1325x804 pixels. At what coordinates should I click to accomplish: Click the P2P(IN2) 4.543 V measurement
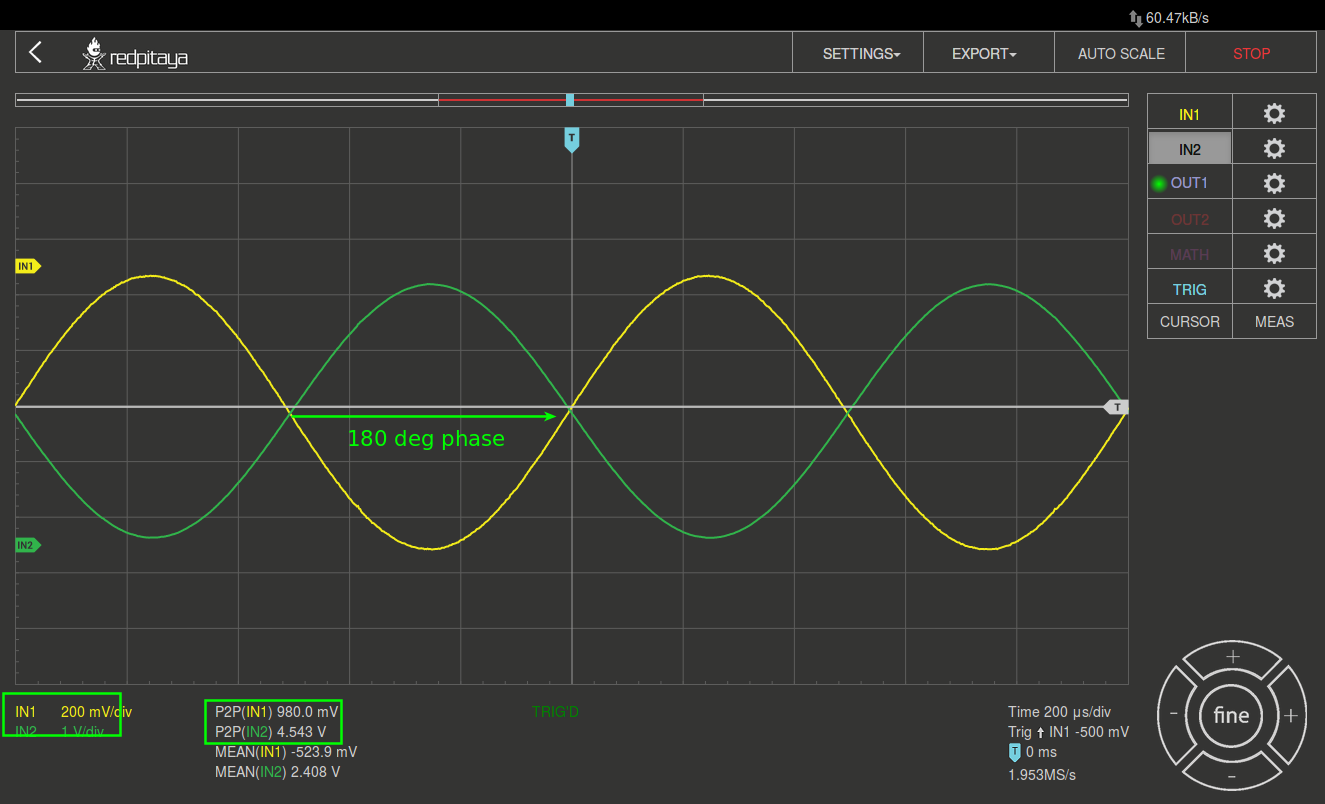pos(270,732)
